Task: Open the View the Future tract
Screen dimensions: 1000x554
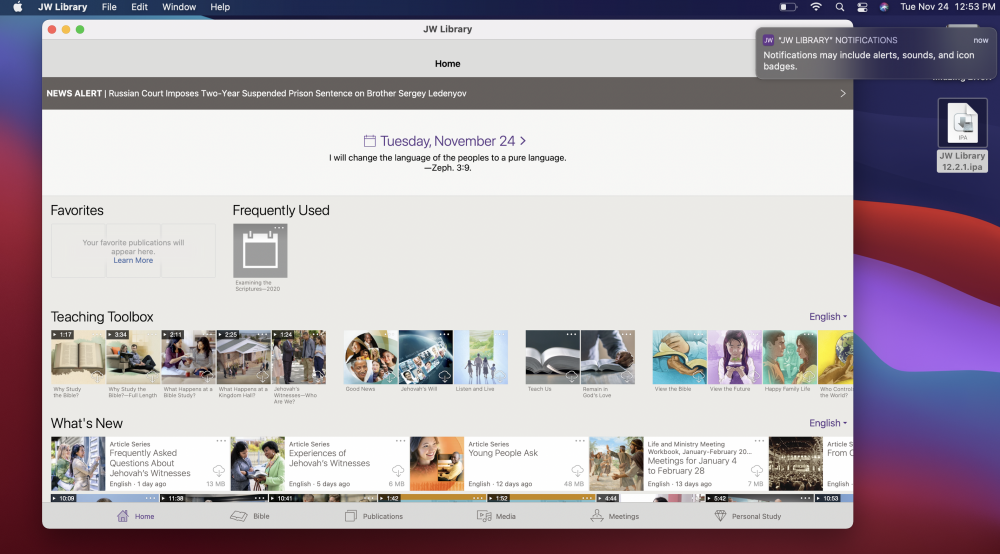Action: click(735, 357)
